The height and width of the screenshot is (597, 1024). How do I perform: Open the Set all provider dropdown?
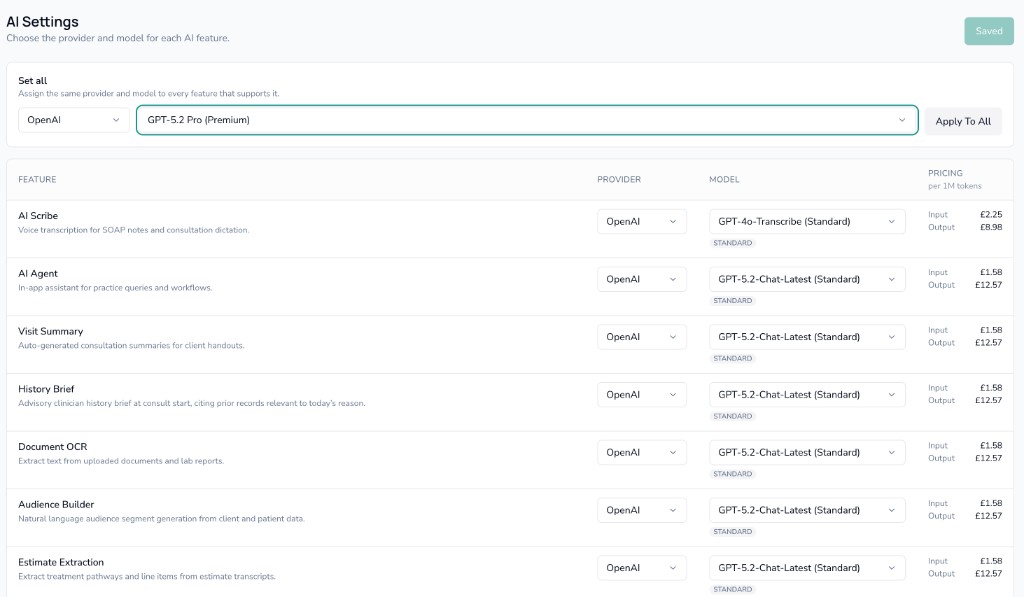coord(73,120)
